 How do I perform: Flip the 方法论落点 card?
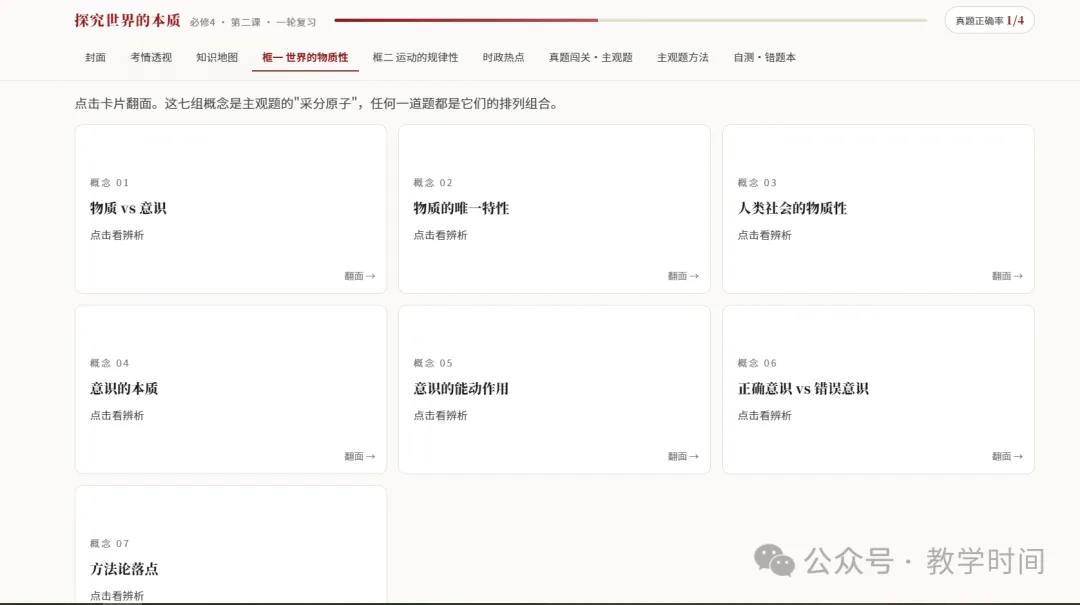pyautogui.click(x=231, y=544)
